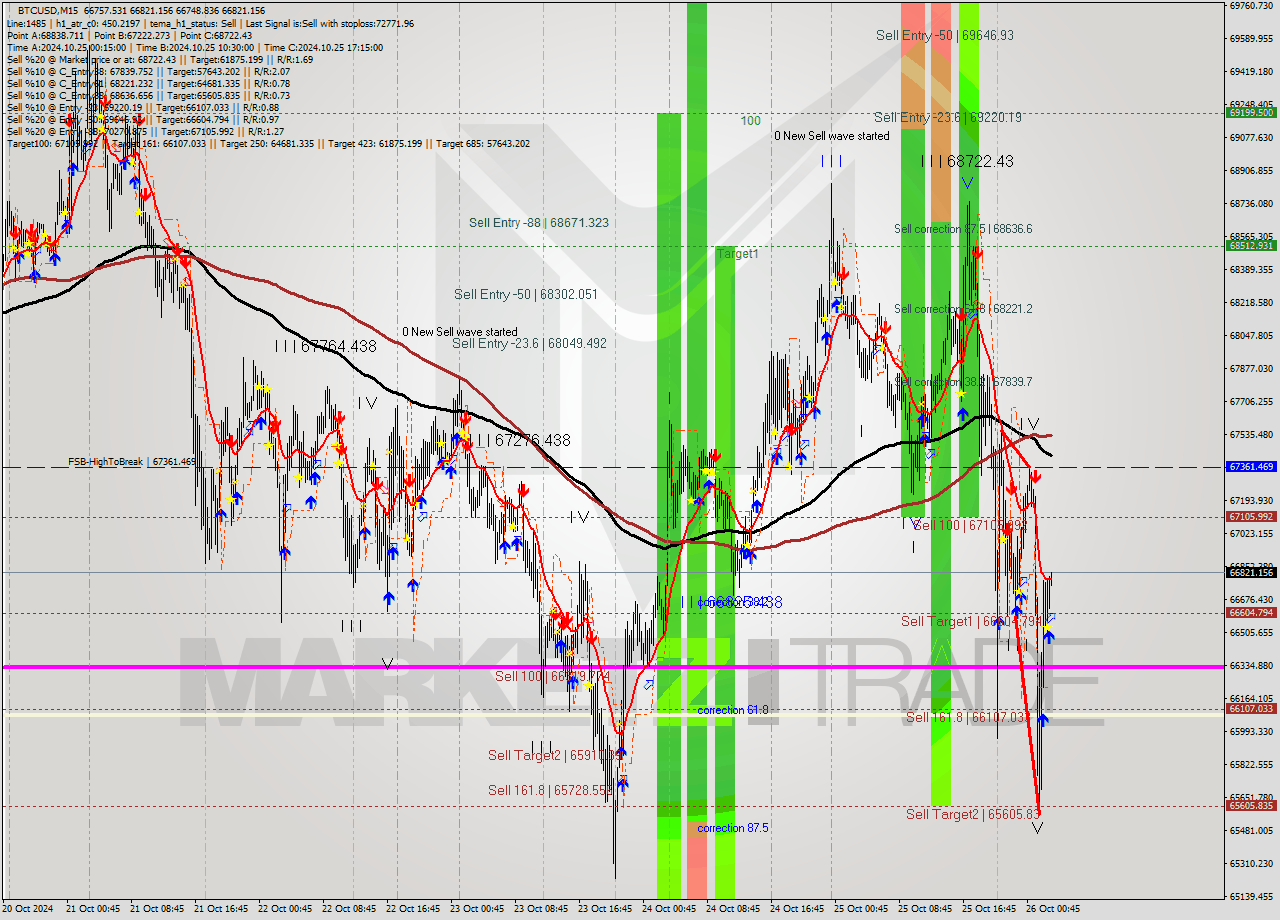Click the '24 Oct 00:45' time axis label
This screenshot has height=920, width=1280.
click(669, 909)
